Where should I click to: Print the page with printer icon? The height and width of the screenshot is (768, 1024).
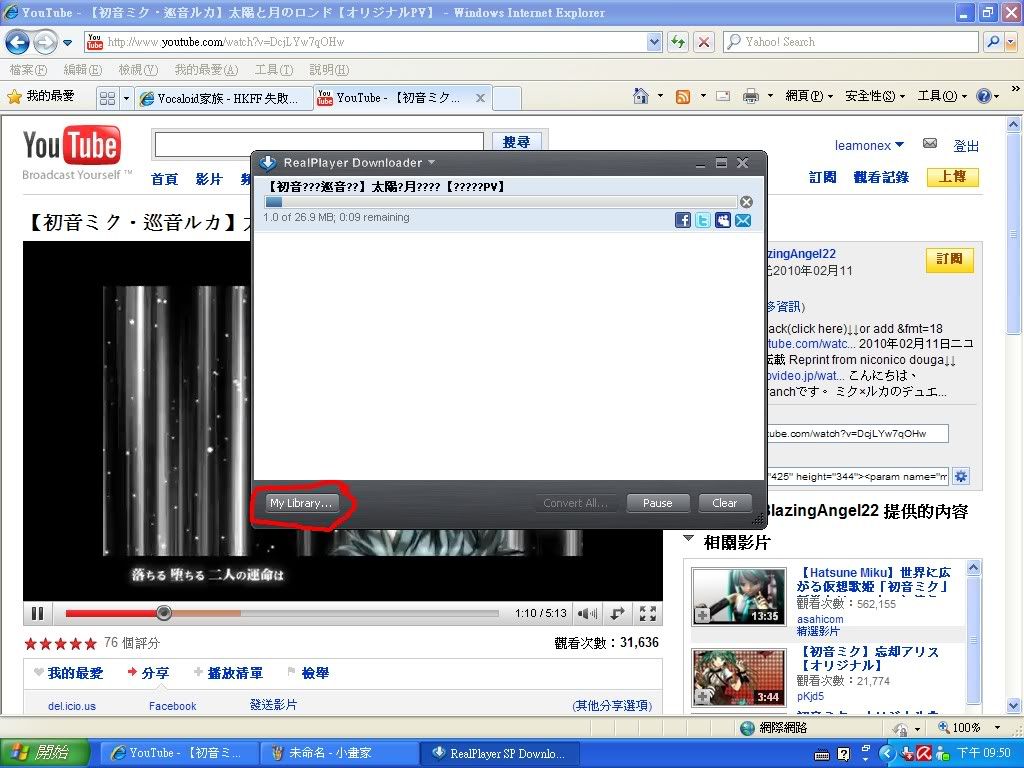coord(751,97)
